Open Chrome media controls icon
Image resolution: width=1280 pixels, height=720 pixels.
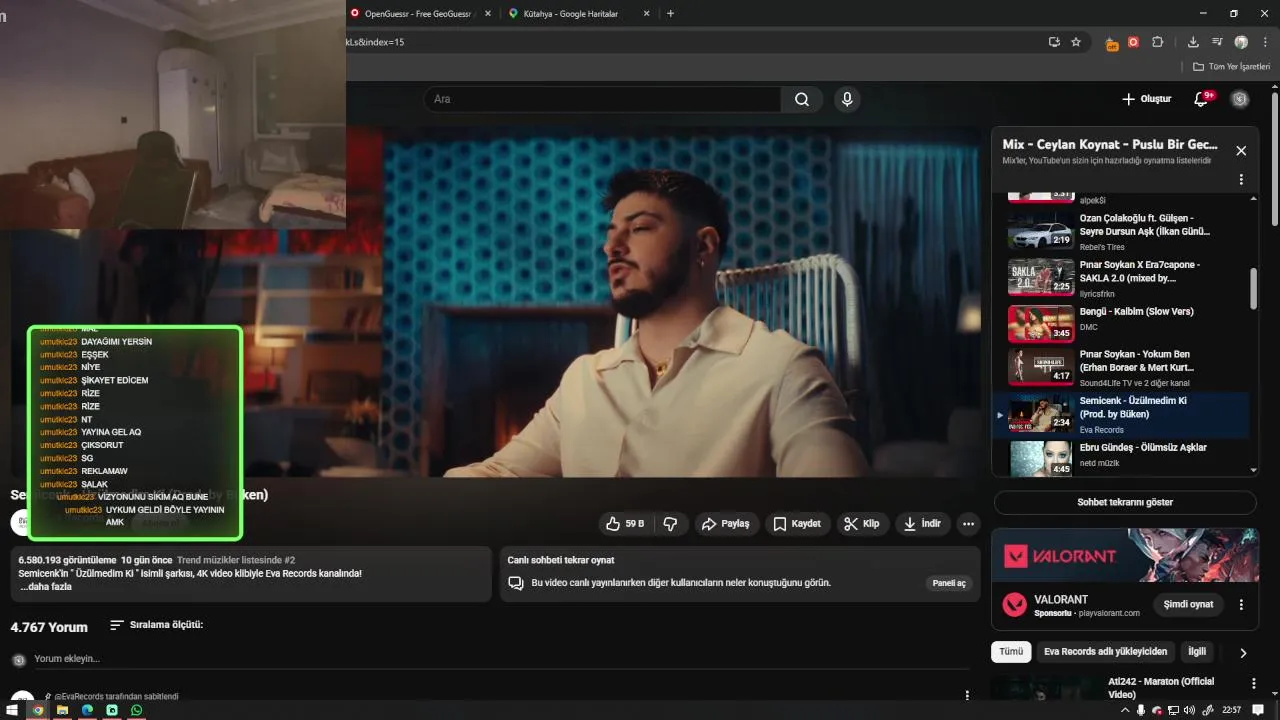1217,42
